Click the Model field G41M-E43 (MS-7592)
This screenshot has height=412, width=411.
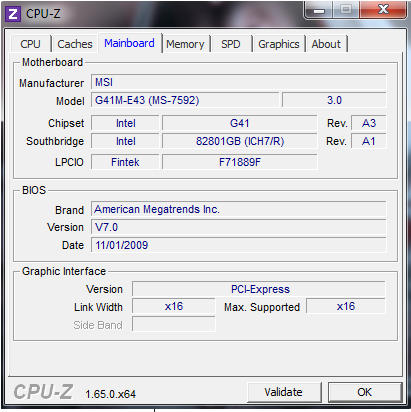(x=185, y=100)
